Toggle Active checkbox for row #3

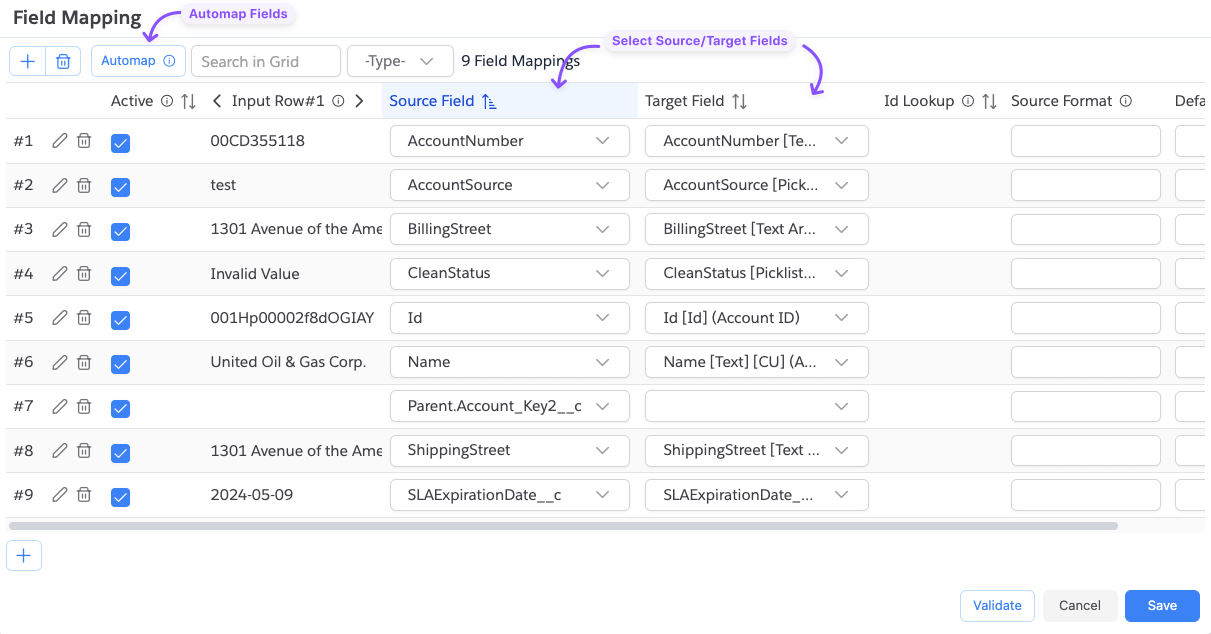pos(121,231)
